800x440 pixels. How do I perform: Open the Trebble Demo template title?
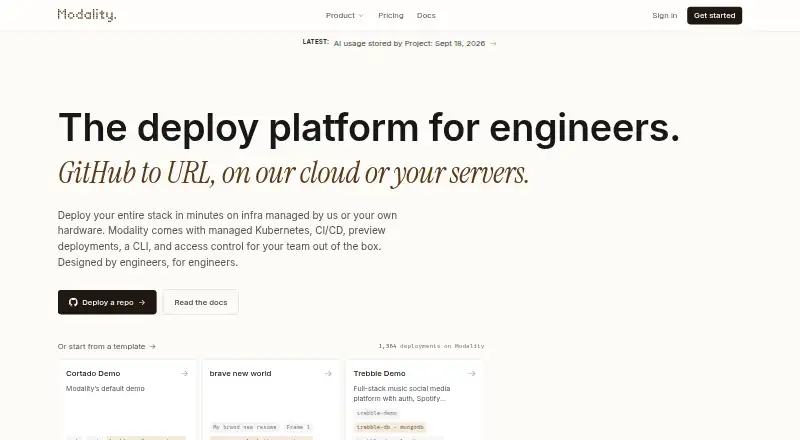pyautogui.click(x=379, y=373)
